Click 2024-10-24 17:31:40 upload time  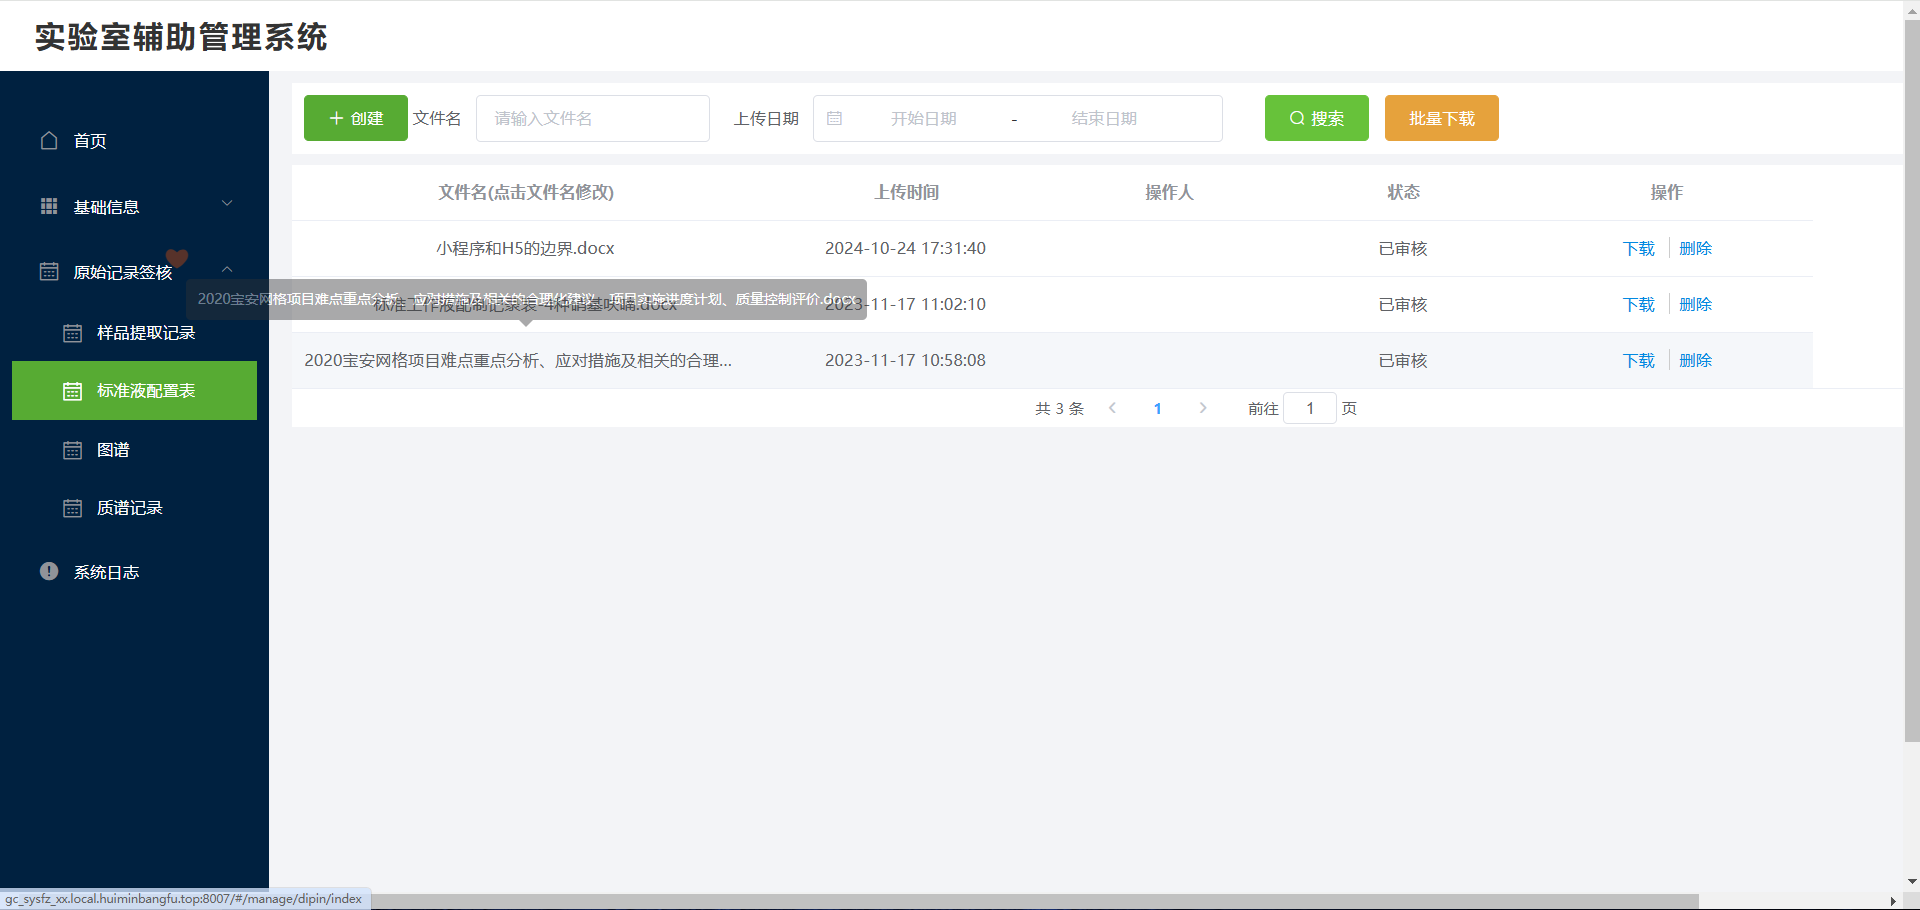tap(905, 248)
